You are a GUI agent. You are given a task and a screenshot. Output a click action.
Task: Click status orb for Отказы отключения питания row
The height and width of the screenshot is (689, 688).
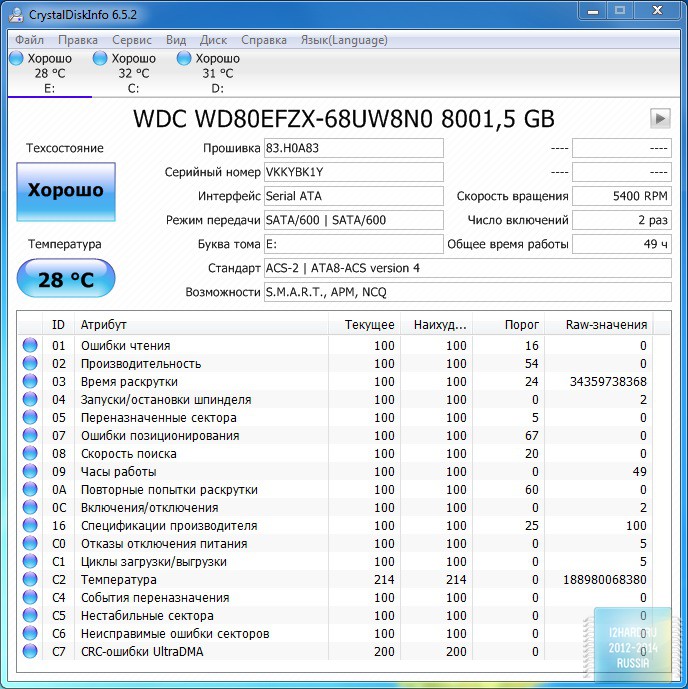pyautogui.click(x=30, y=543)
